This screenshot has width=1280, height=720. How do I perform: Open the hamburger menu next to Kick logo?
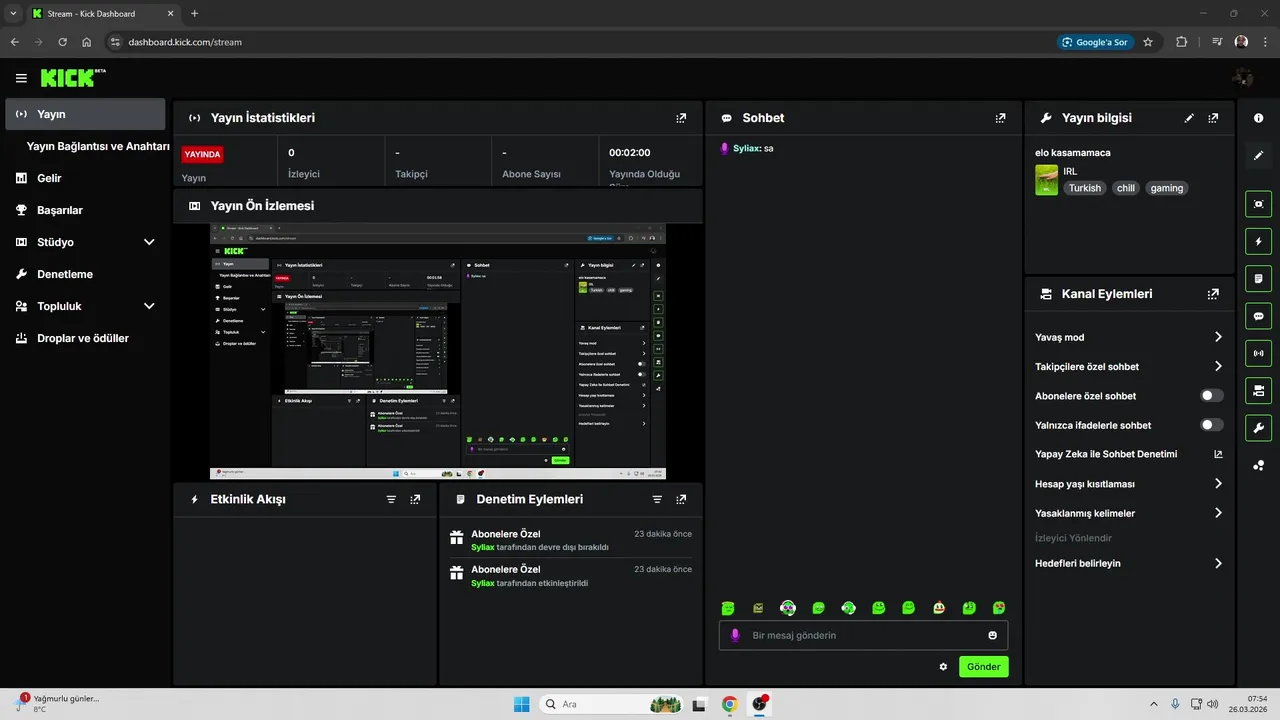point(21,78)
